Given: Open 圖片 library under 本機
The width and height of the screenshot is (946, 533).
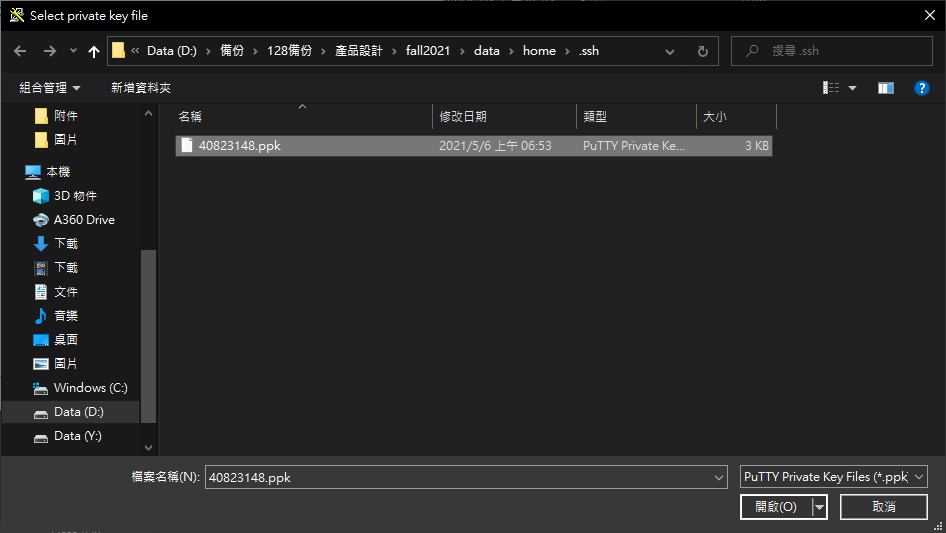Looking at the screenshot, I should [66, 363].
